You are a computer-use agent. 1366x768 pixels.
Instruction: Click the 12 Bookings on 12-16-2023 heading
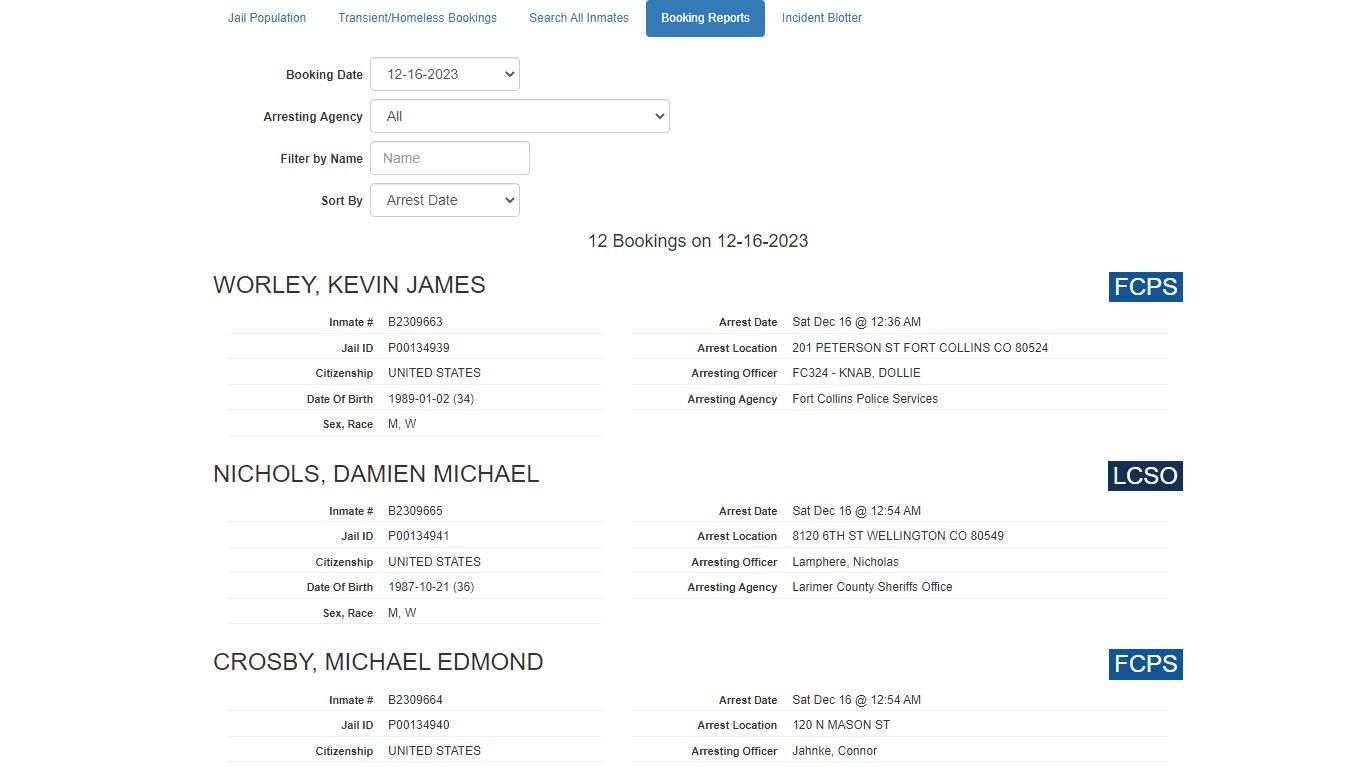point(698,241)
